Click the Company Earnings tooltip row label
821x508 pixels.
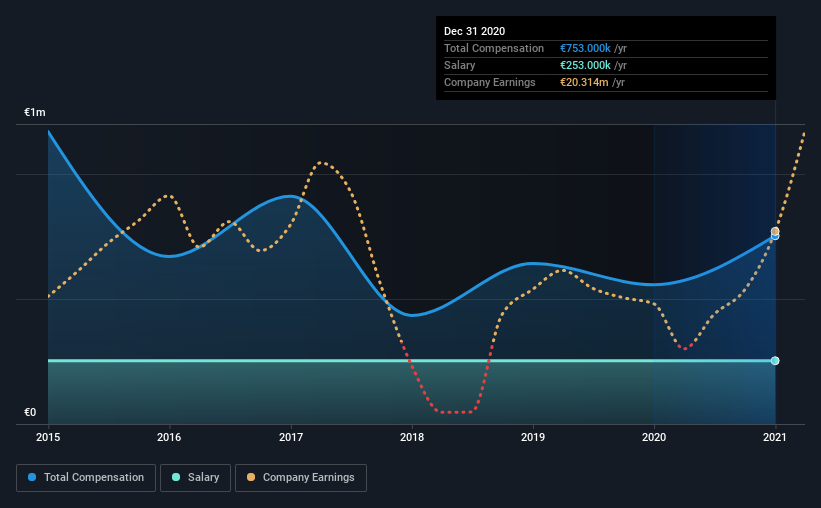(490, 82)
